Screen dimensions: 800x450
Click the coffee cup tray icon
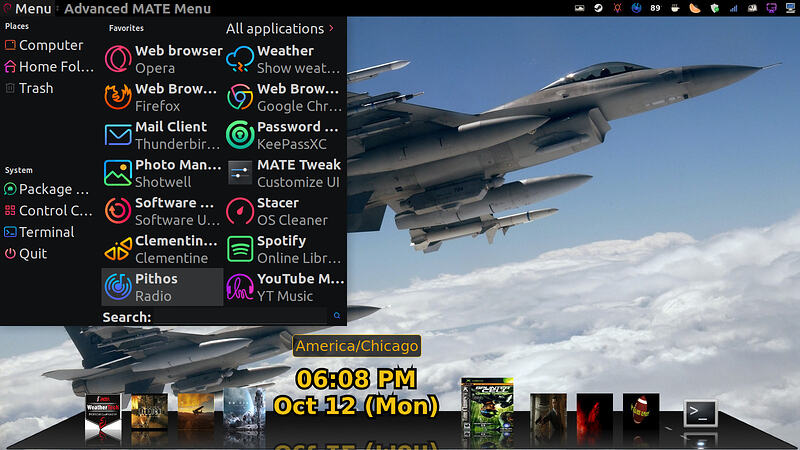pos(675,8)
